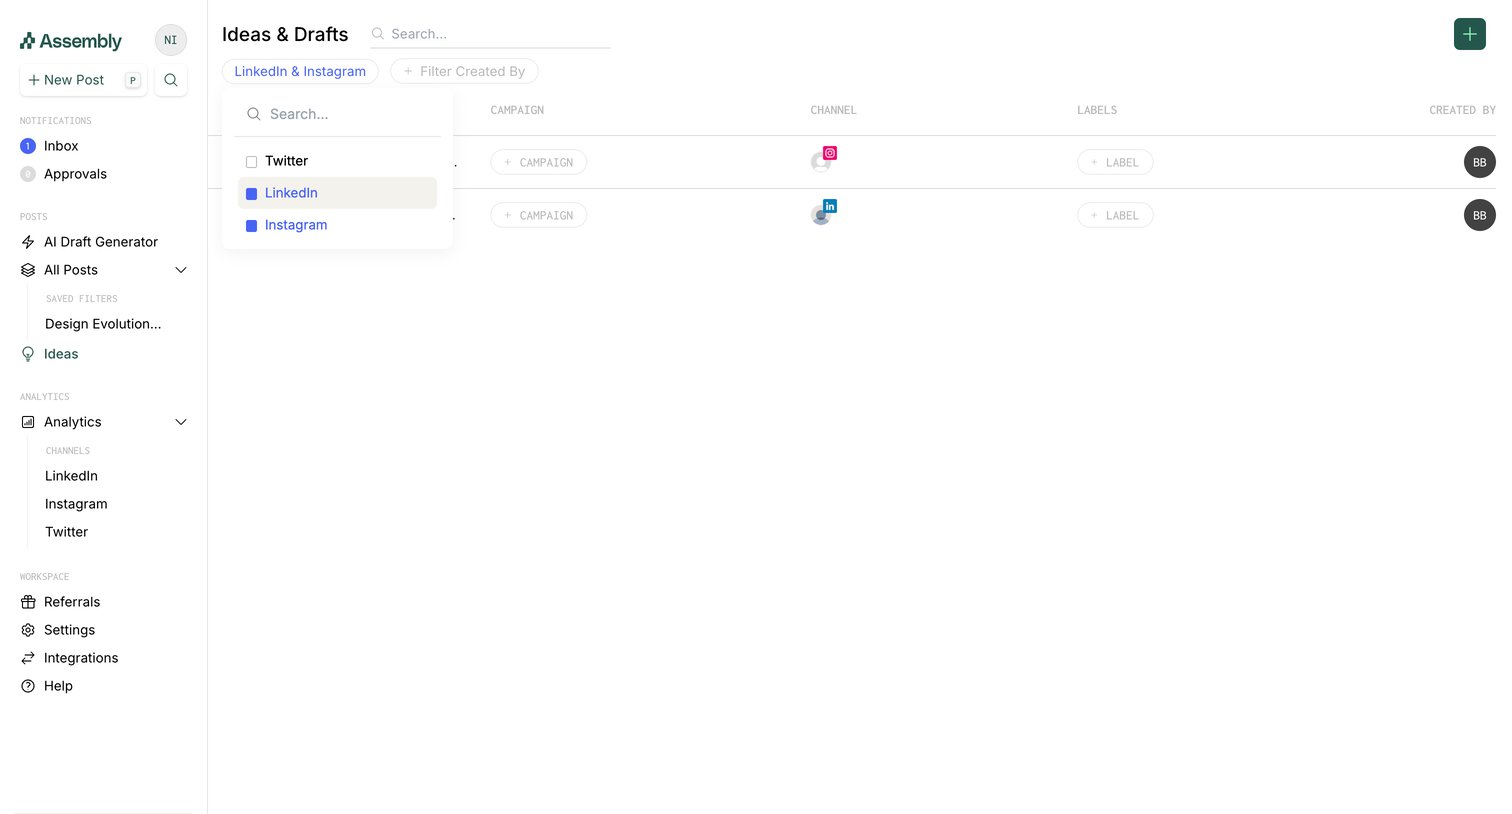Open the Ideas page
This screenshot has height=814, width=1512.
click(61, 354)
